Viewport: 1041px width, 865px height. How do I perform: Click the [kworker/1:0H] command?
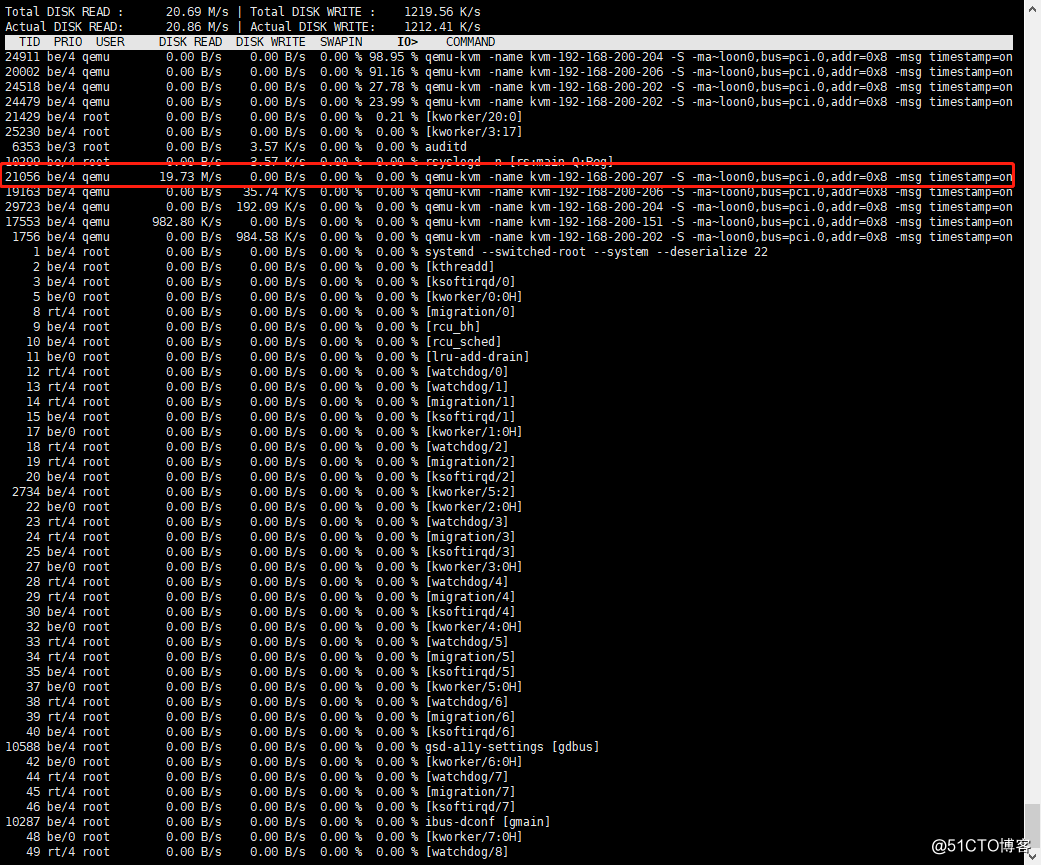[x=474, y=432]
